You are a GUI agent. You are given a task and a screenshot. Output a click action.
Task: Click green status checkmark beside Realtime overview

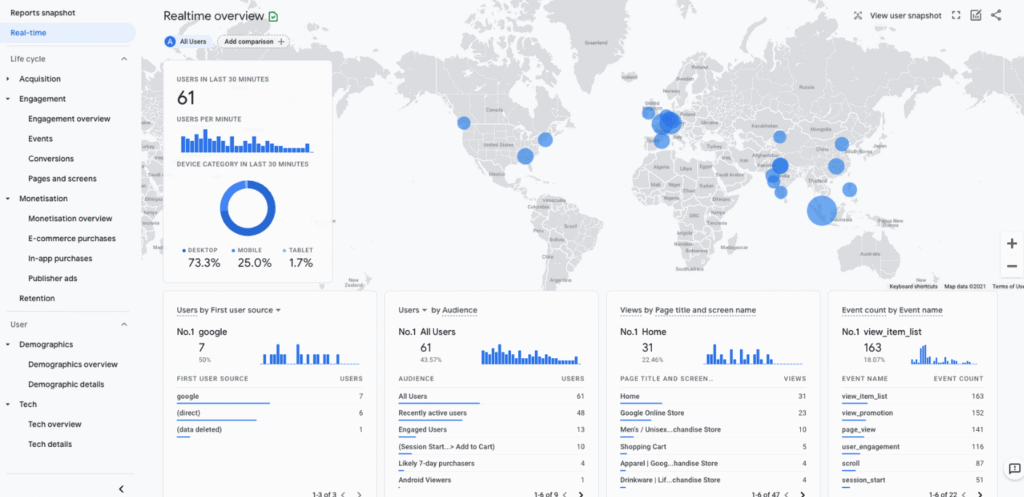[x=274, y=17]
